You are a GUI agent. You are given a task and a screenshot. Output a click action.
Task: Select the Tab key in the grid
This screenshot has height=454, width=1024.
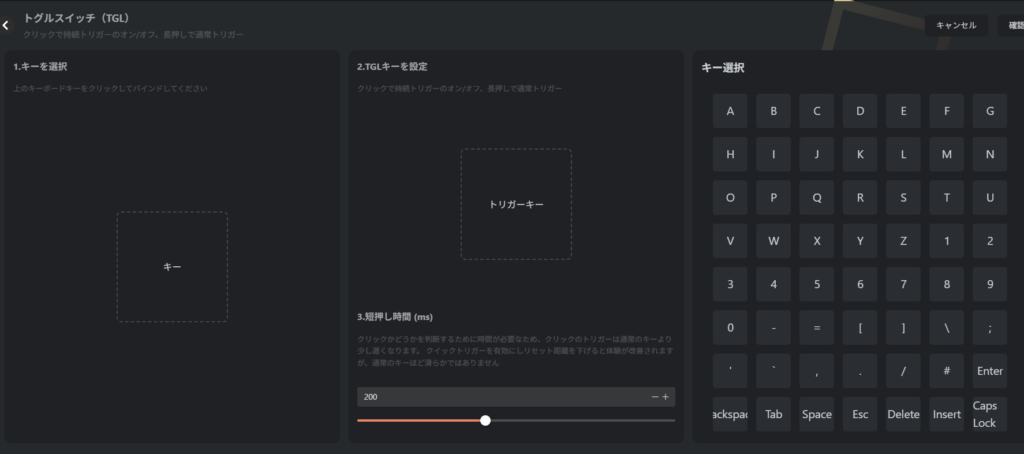click(773, 414)
